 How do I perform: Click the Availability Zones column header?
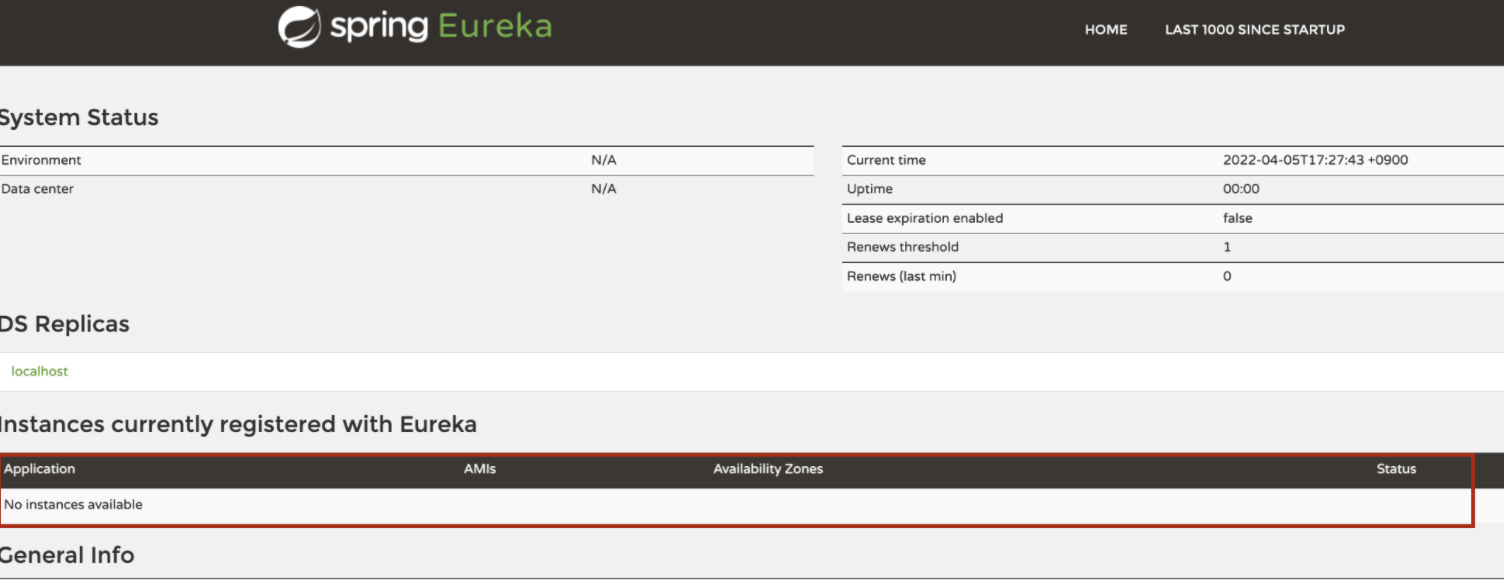click(x=768, y=469)
